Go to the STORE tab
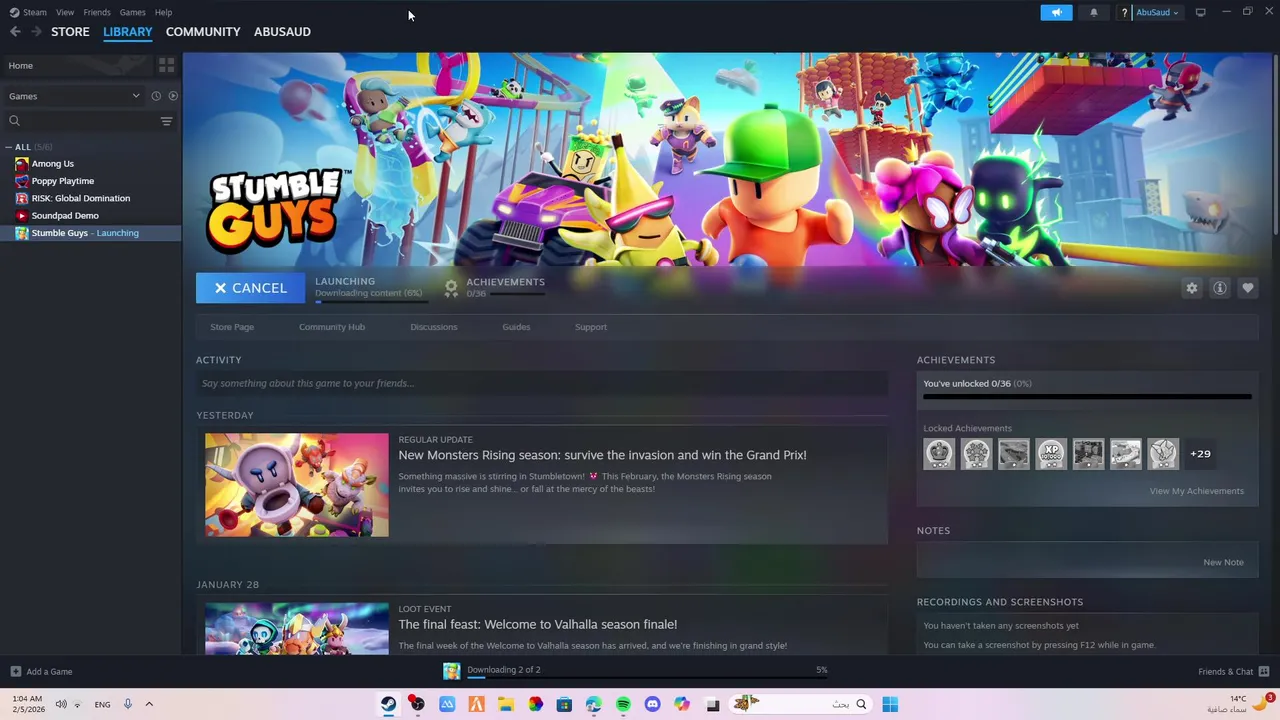The width and height of the screenshot is (1280, 720). click(x=70, y=32)
